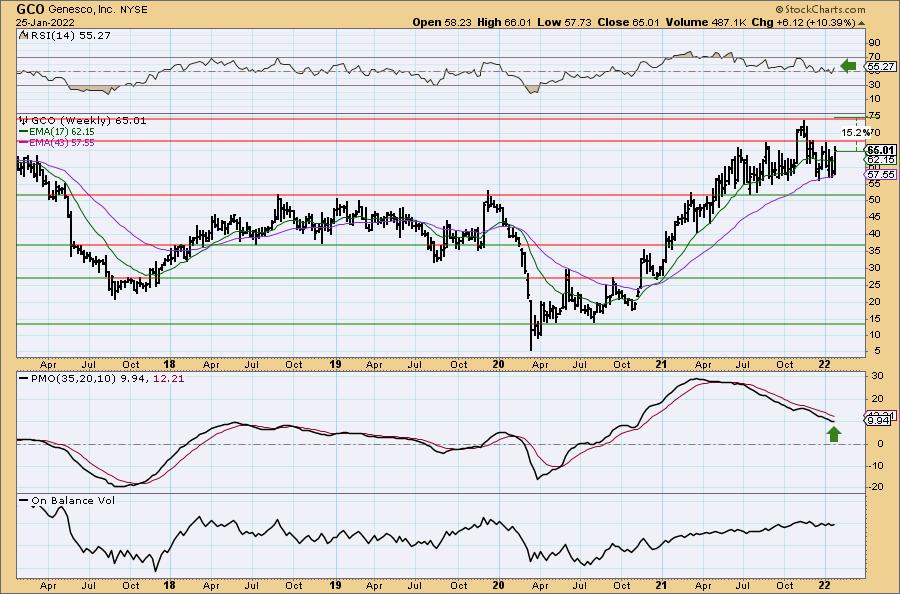The height and width of the screenshot is (594, 900).
Task: Click the EMA(43) 57.55 legend label
Action: pyautogui.click(x=62, y=142)
